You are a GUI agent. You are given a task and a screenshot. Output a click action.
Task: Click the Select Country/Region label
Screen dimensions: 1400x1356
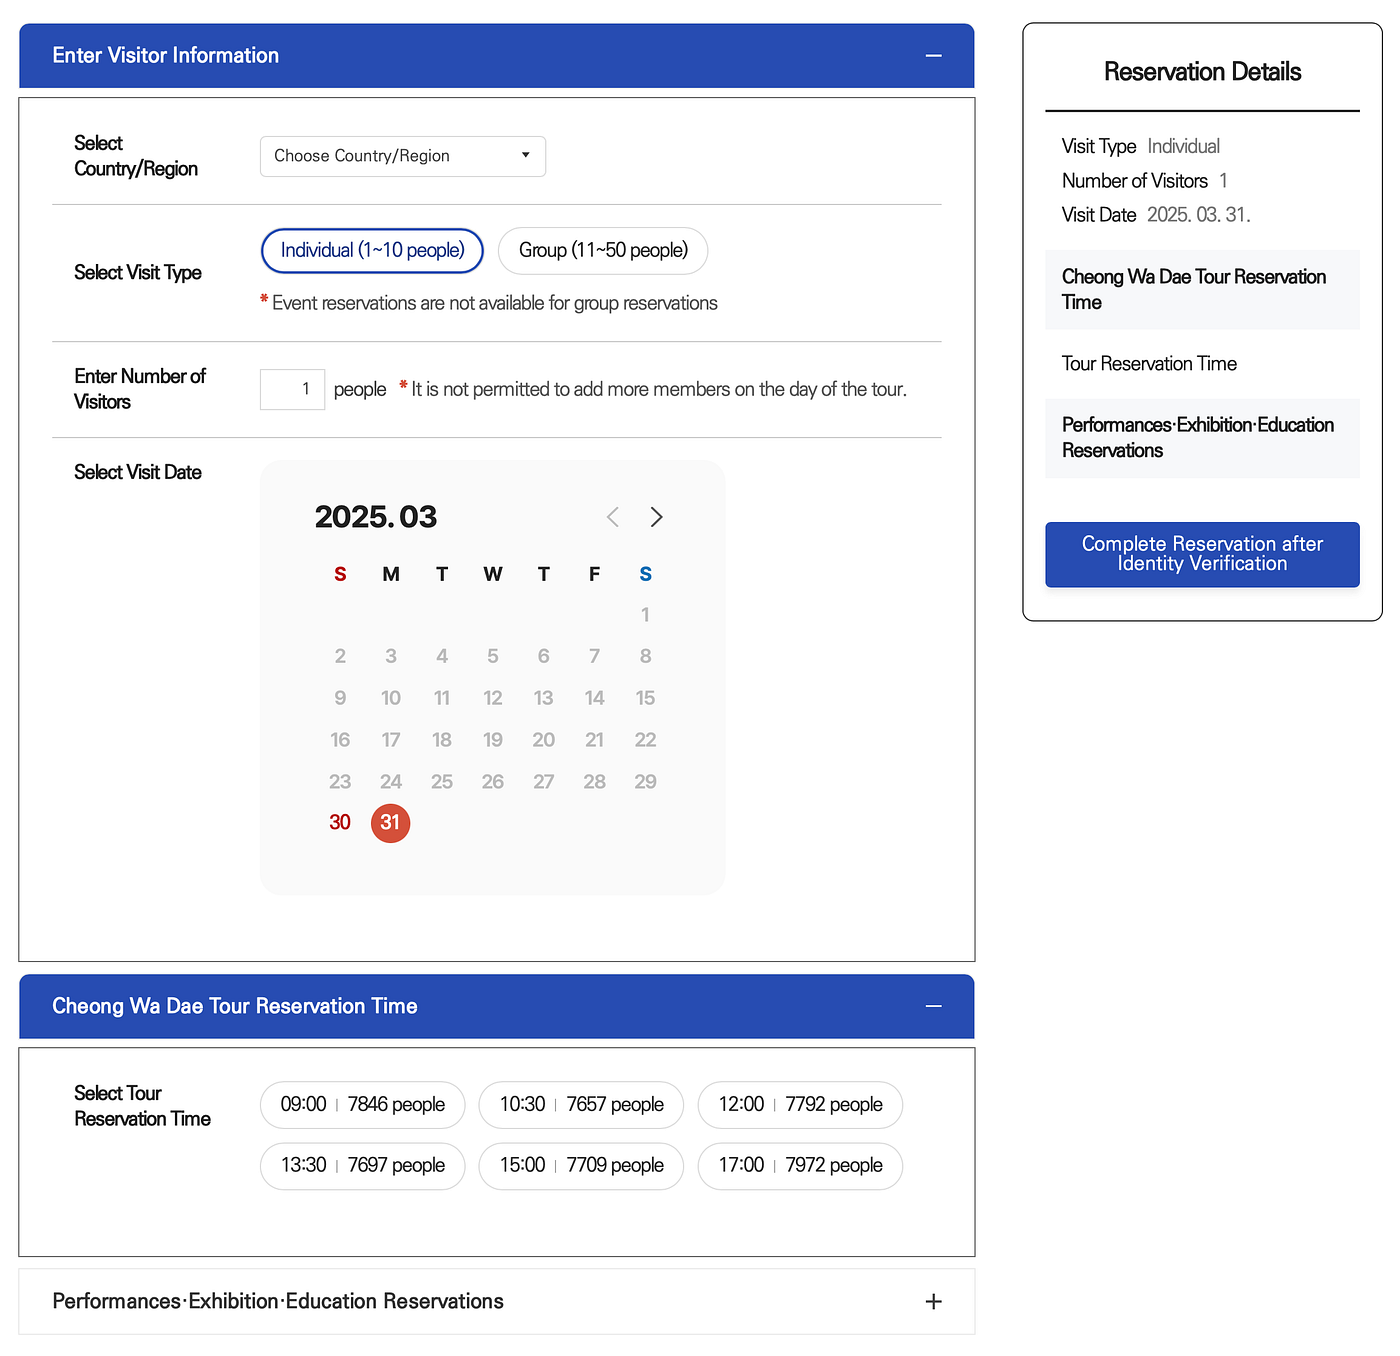tap(136, 156)
